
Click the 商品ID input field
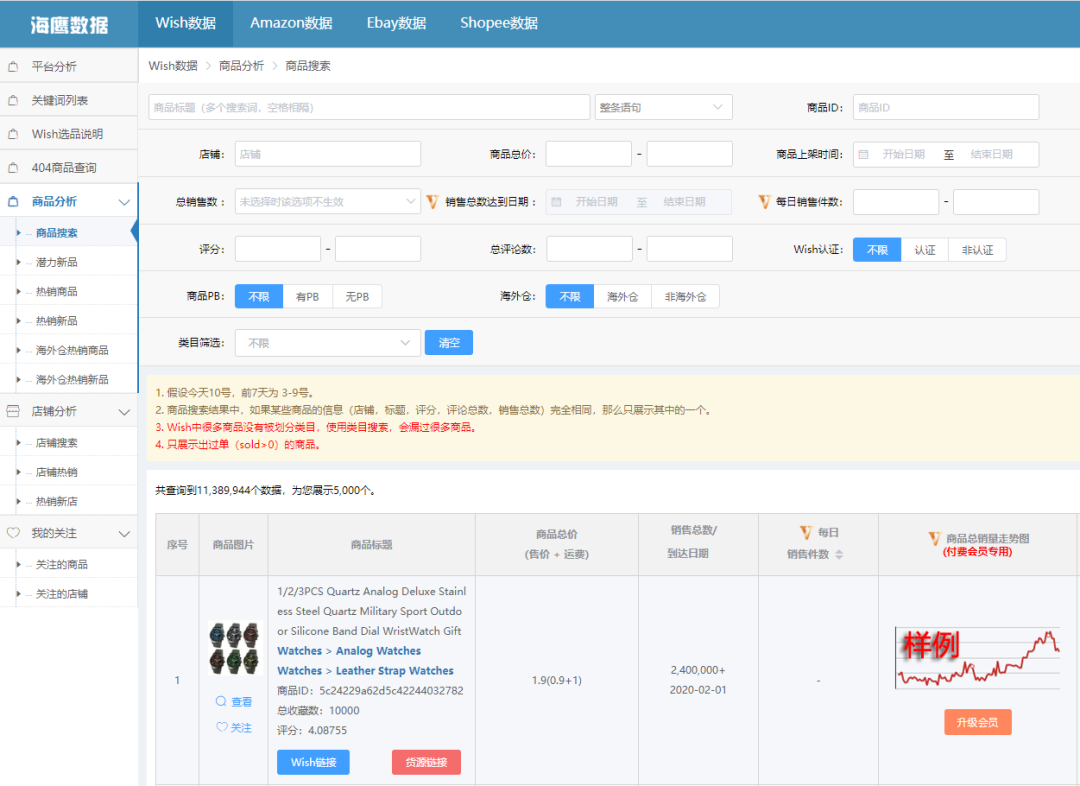point(946,107)
